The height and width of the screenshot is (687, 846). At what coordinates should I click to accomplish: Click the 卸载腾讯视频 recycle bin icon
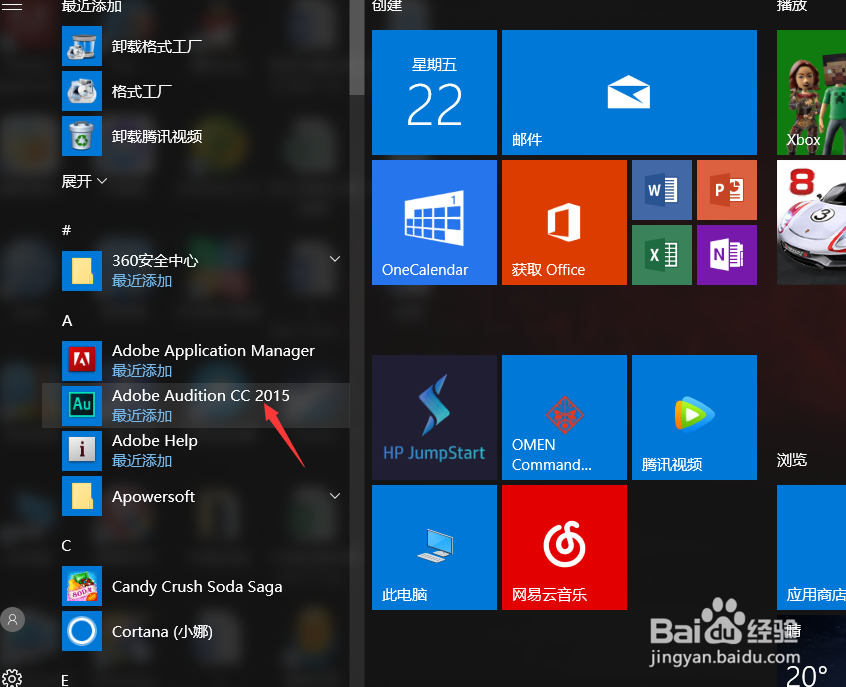(81, 136)
